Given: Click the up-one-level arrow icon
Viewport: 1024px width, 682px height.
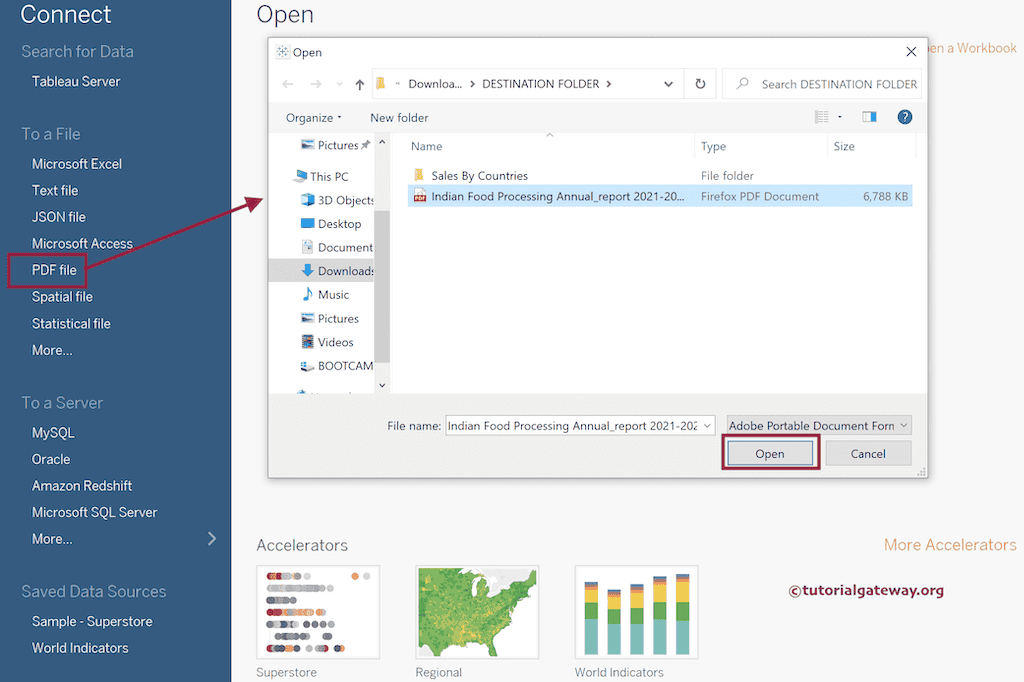Looking at the screenshot, I should [x=359, y=83].
